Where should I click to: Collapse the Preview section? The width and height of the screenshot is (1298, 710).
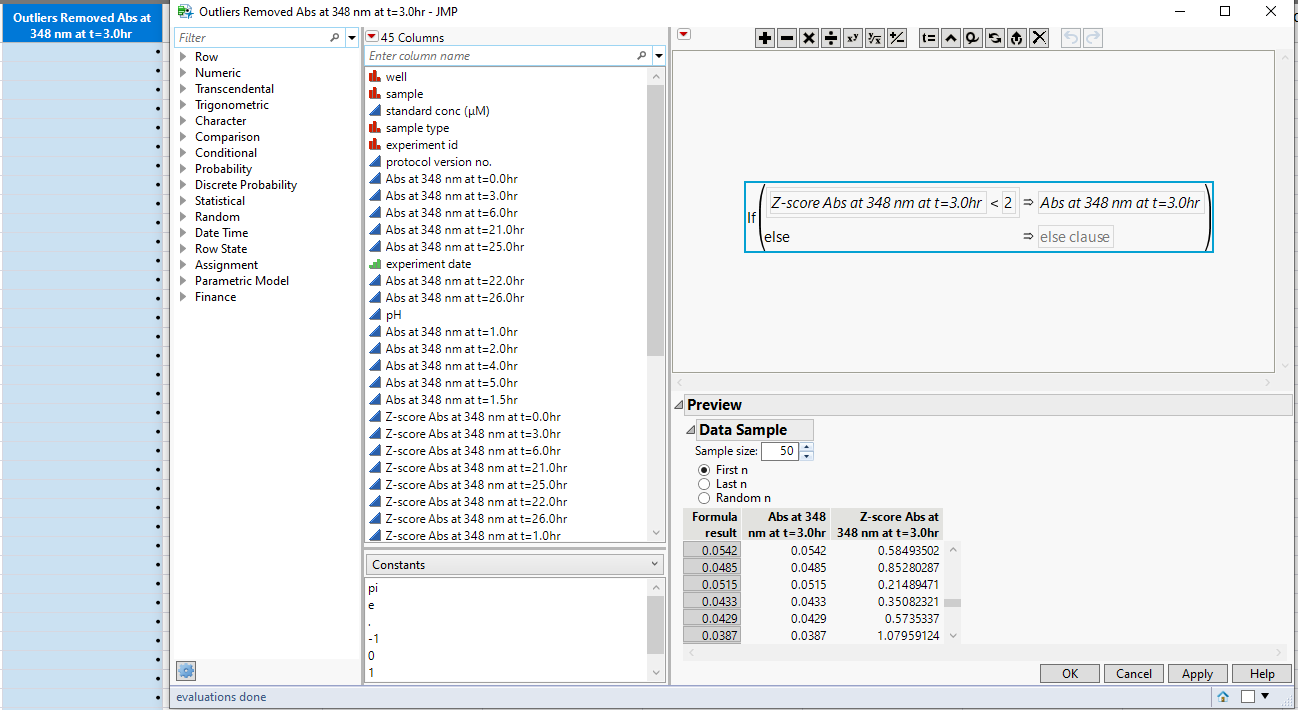679,405
